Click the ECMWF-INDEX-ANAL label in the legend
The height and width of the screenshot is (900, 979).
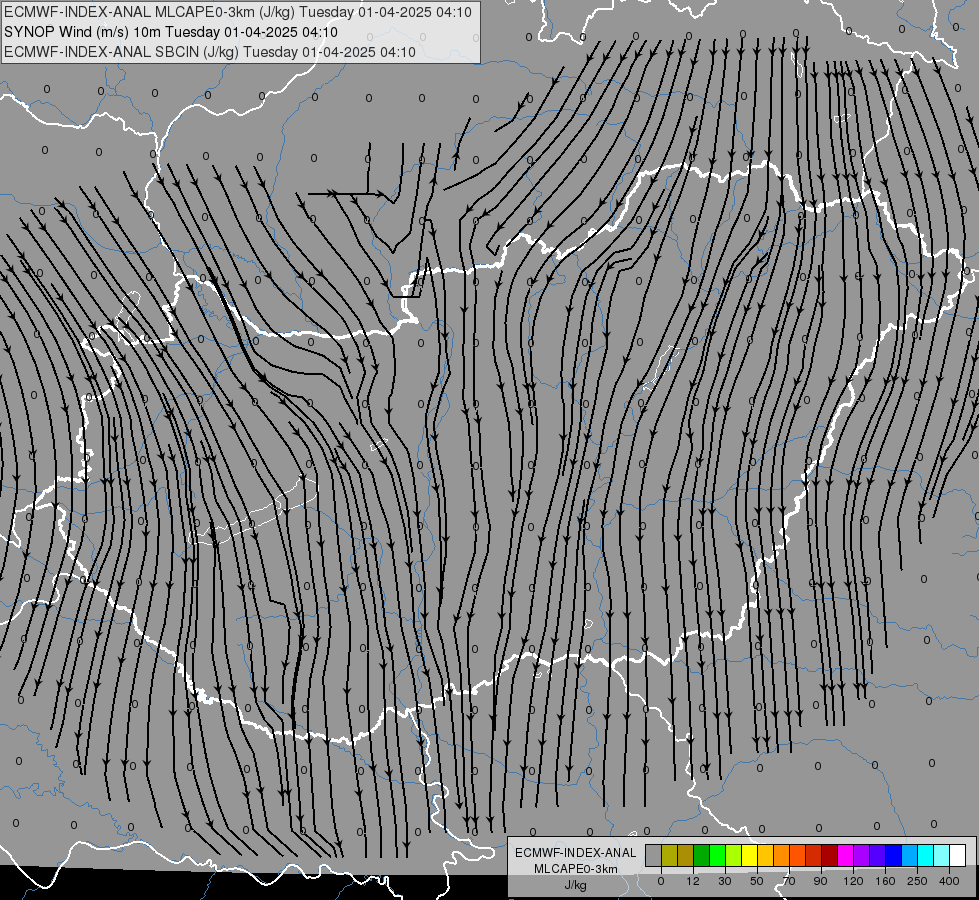576,853
